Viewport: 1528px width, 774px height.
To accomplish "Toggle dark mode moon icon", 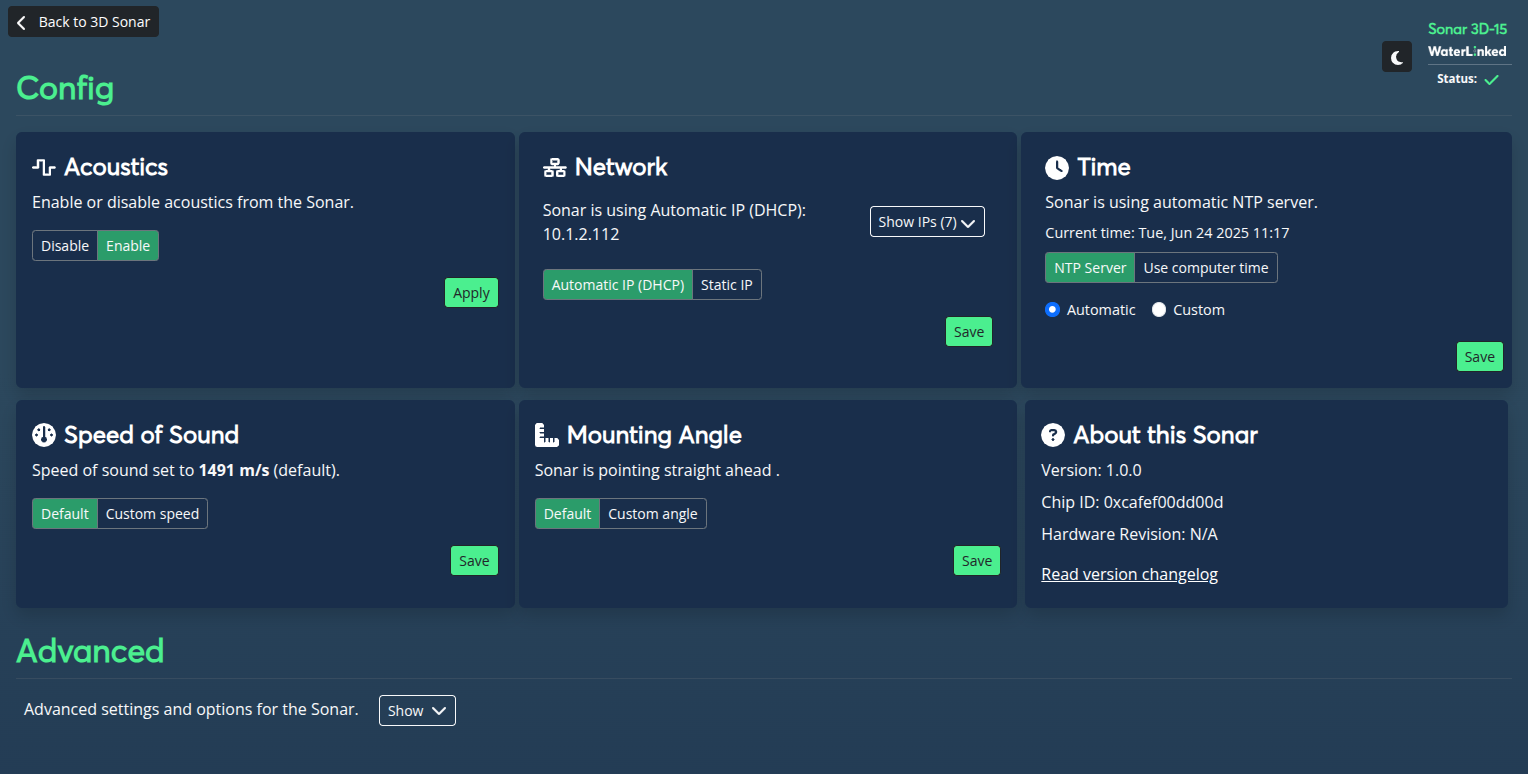I will click(x=1396, y=57).
